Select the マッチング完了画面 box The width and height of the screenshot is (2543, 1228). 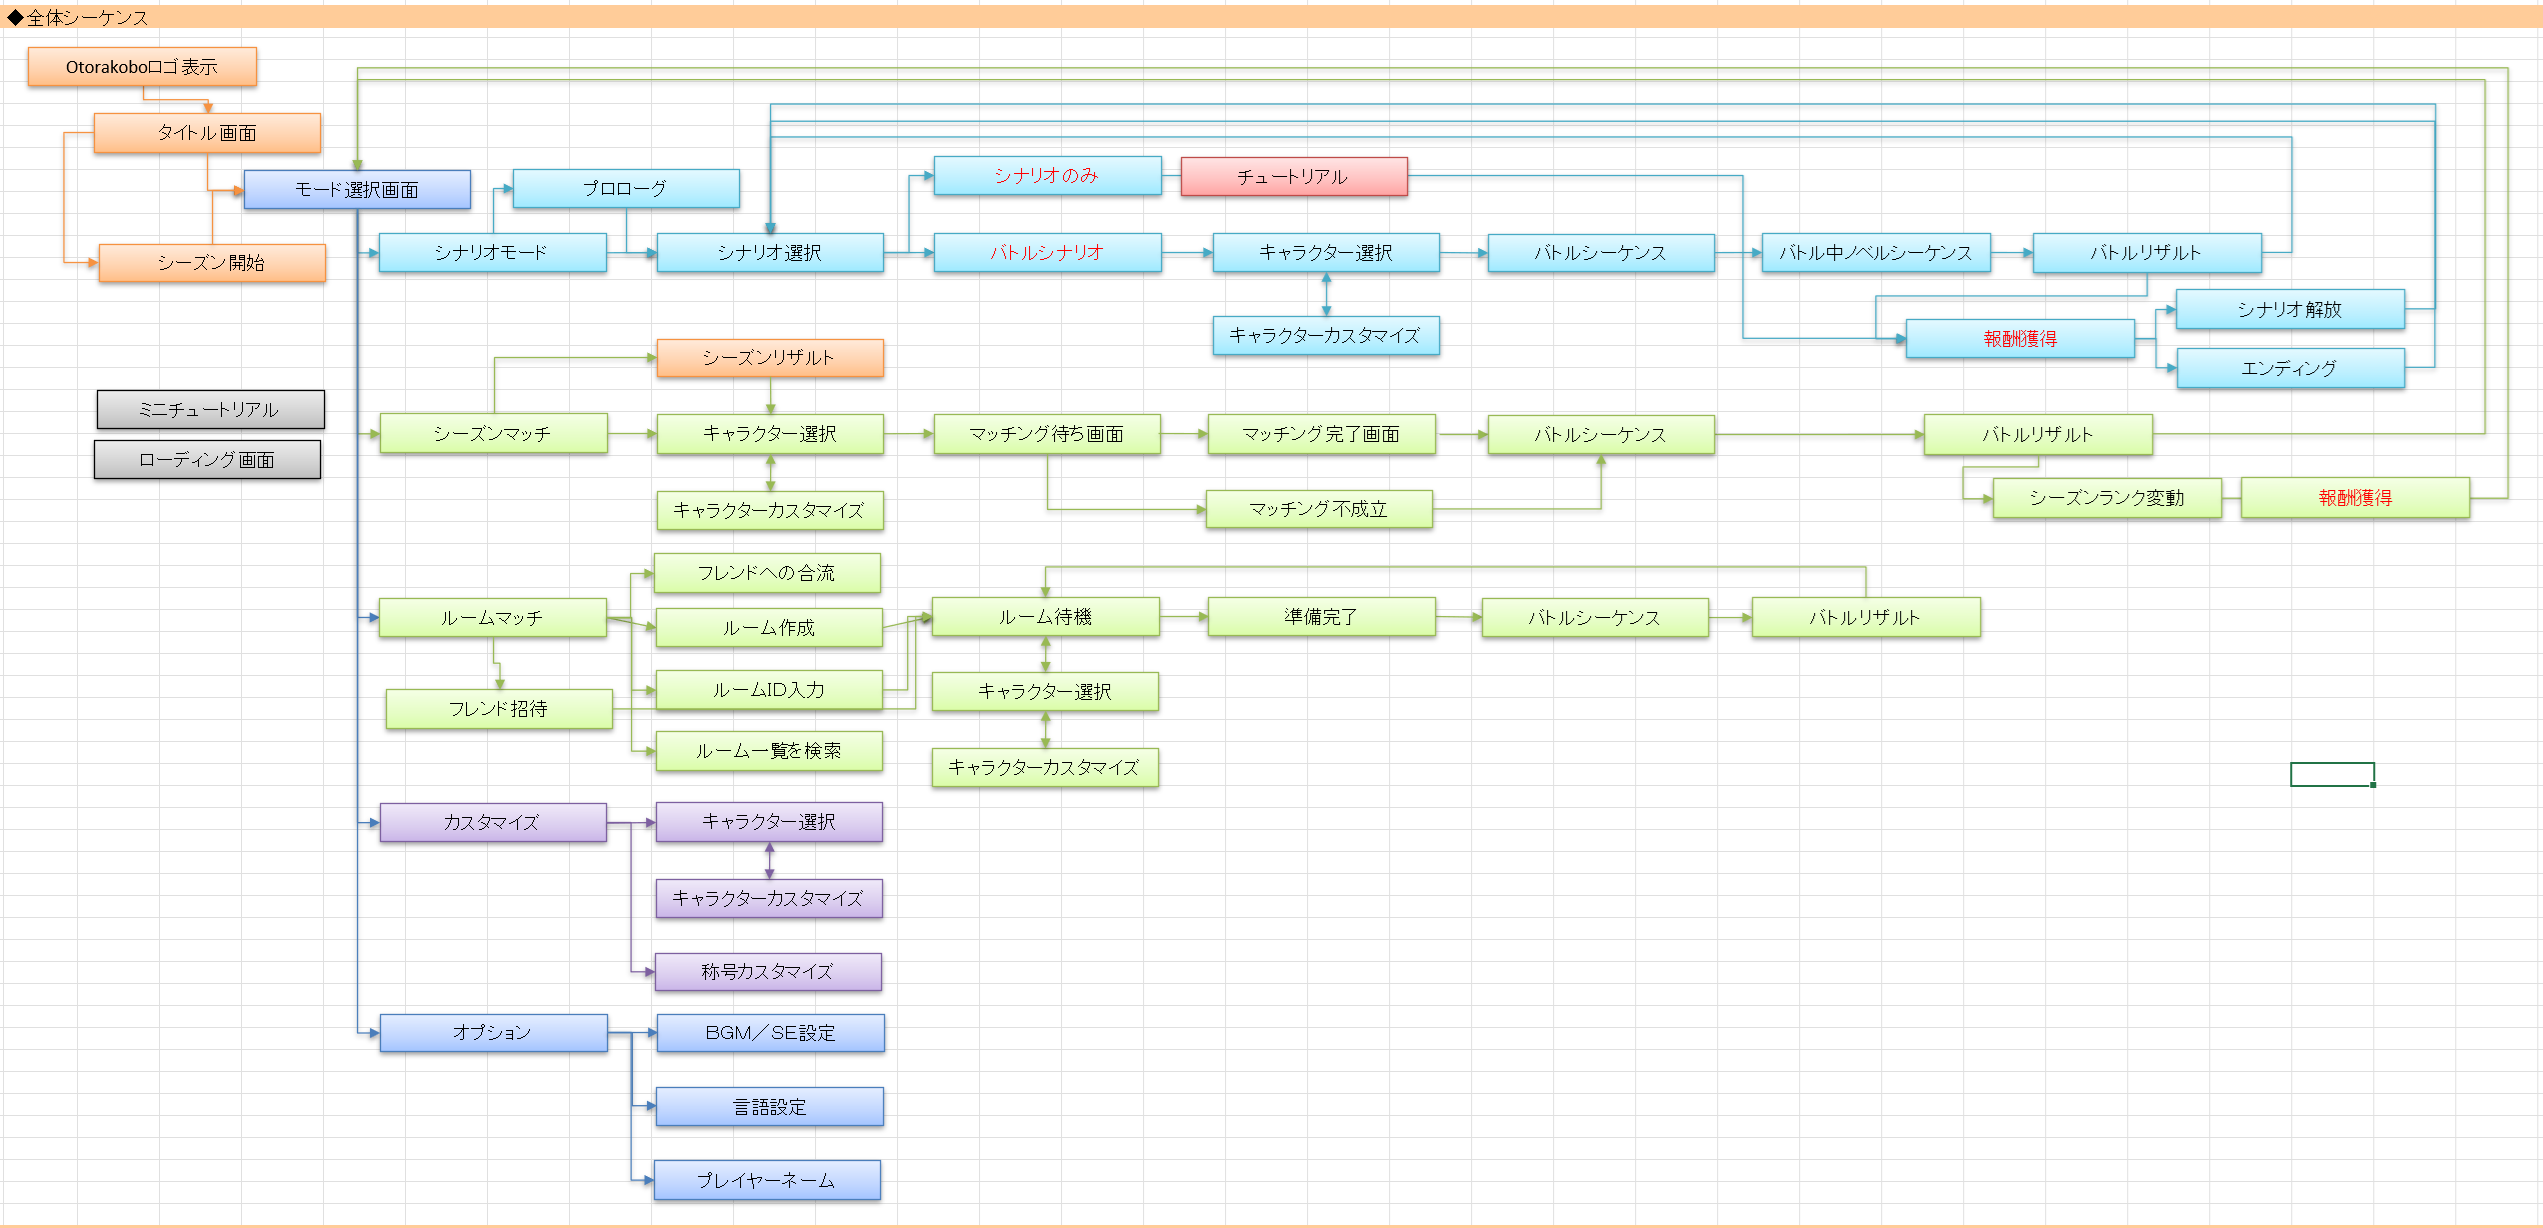pos(1321,434)
